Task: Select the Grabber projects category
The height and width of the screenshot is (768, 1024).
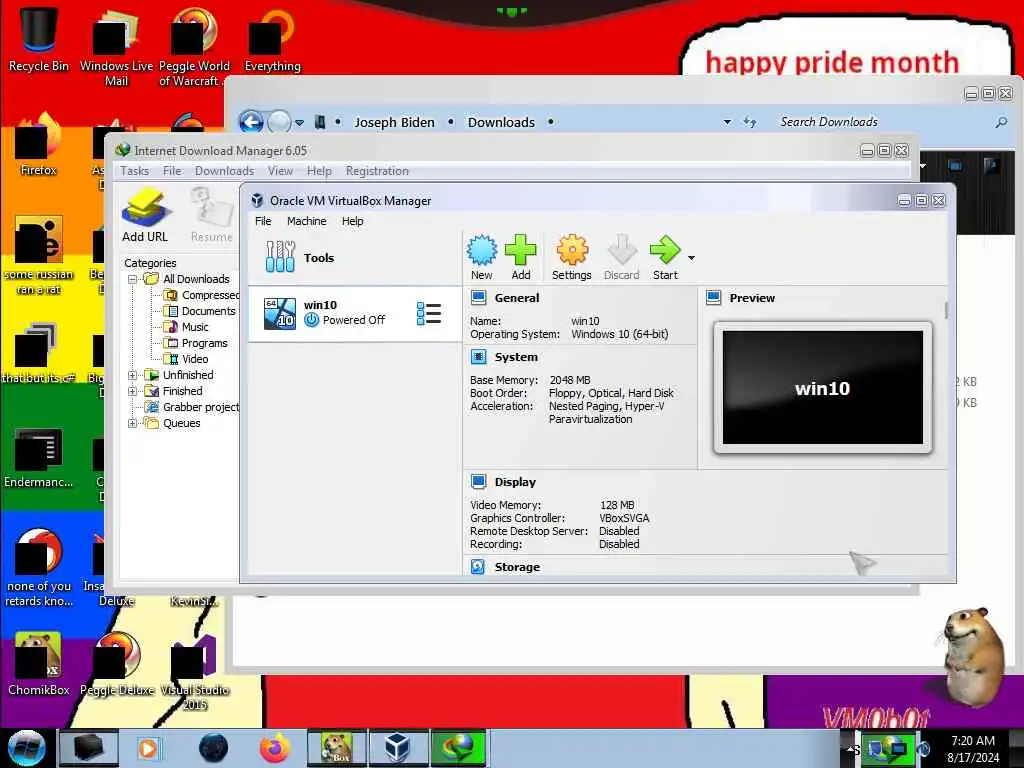Action: coord(192,407)
